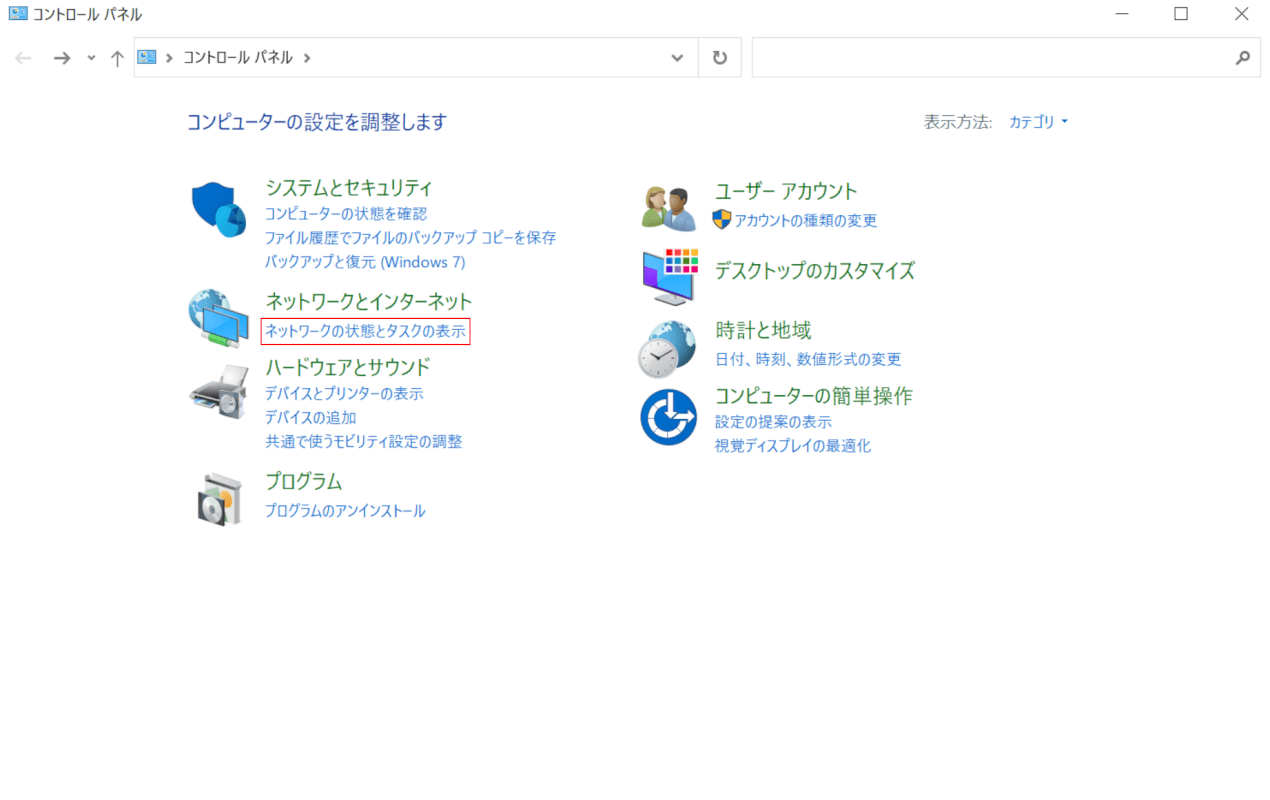
Task: Expand the chevron after コントロール パネル breadcrumb
Action: pos(307,58)
